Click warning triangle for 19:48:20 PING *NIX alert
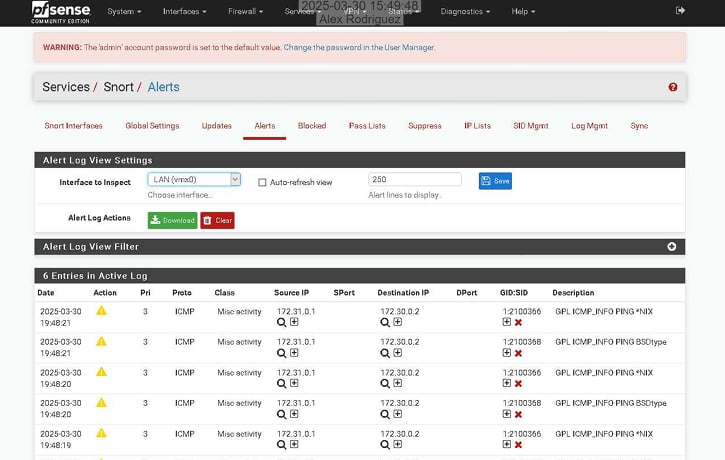Viewport: 725px width, 460px height. pos(101,372)
